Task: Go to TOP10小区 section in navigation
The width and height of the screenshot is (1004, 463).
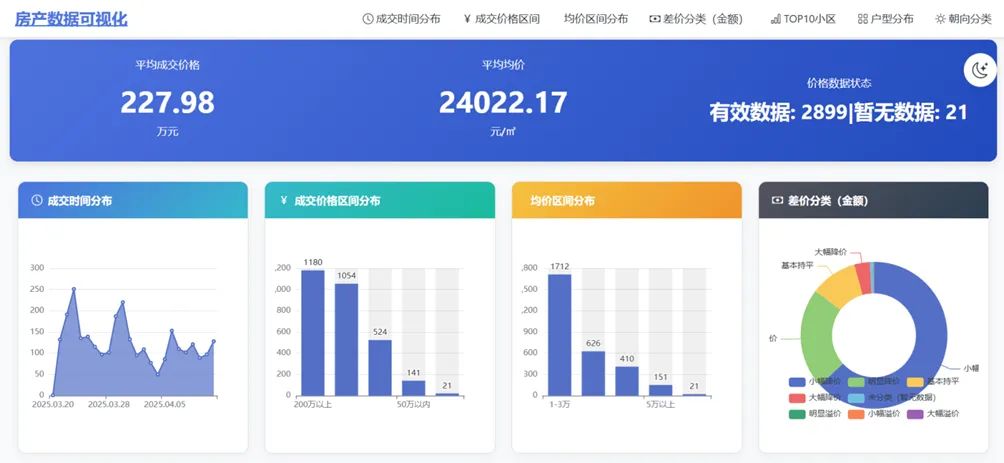Action: click(809, 19)
